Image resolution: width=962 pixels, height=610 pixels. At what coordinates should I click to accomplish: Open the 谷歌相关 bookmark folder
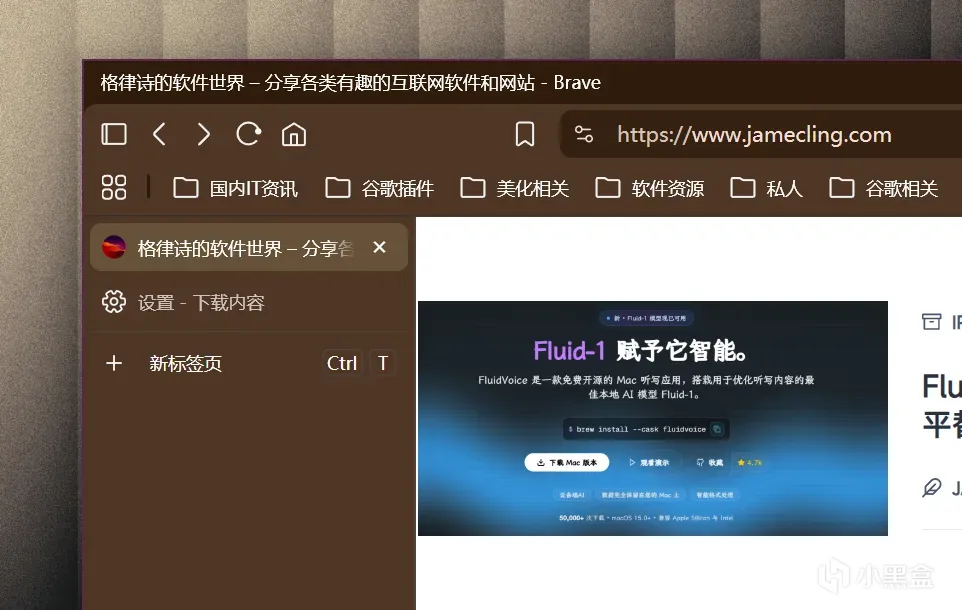883,188
